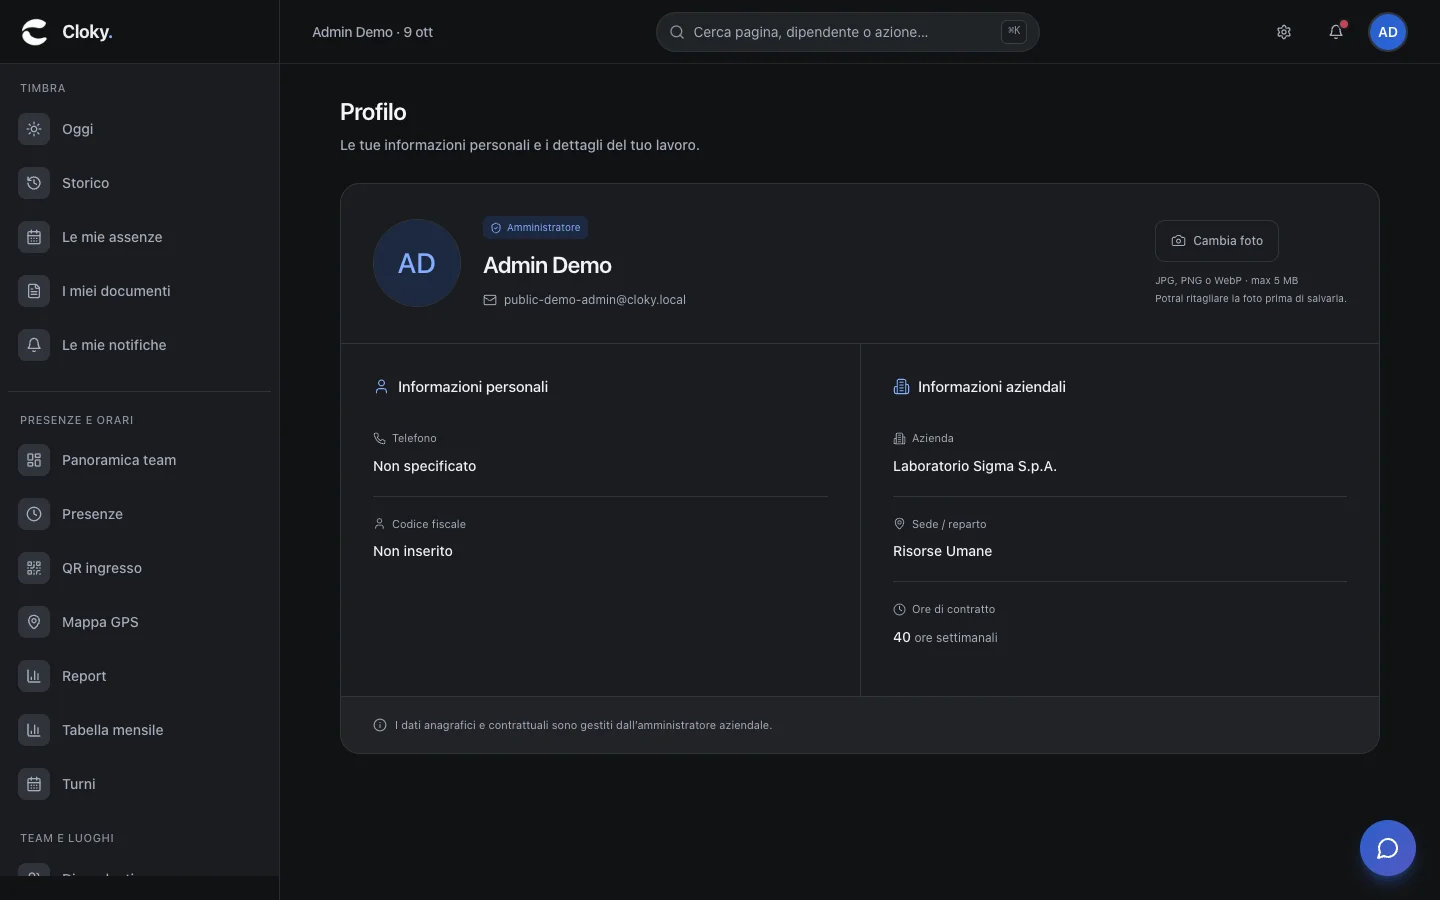Click the Risorse Umane department value
The height and width of the screenshot is (900, 1440).
943,551
